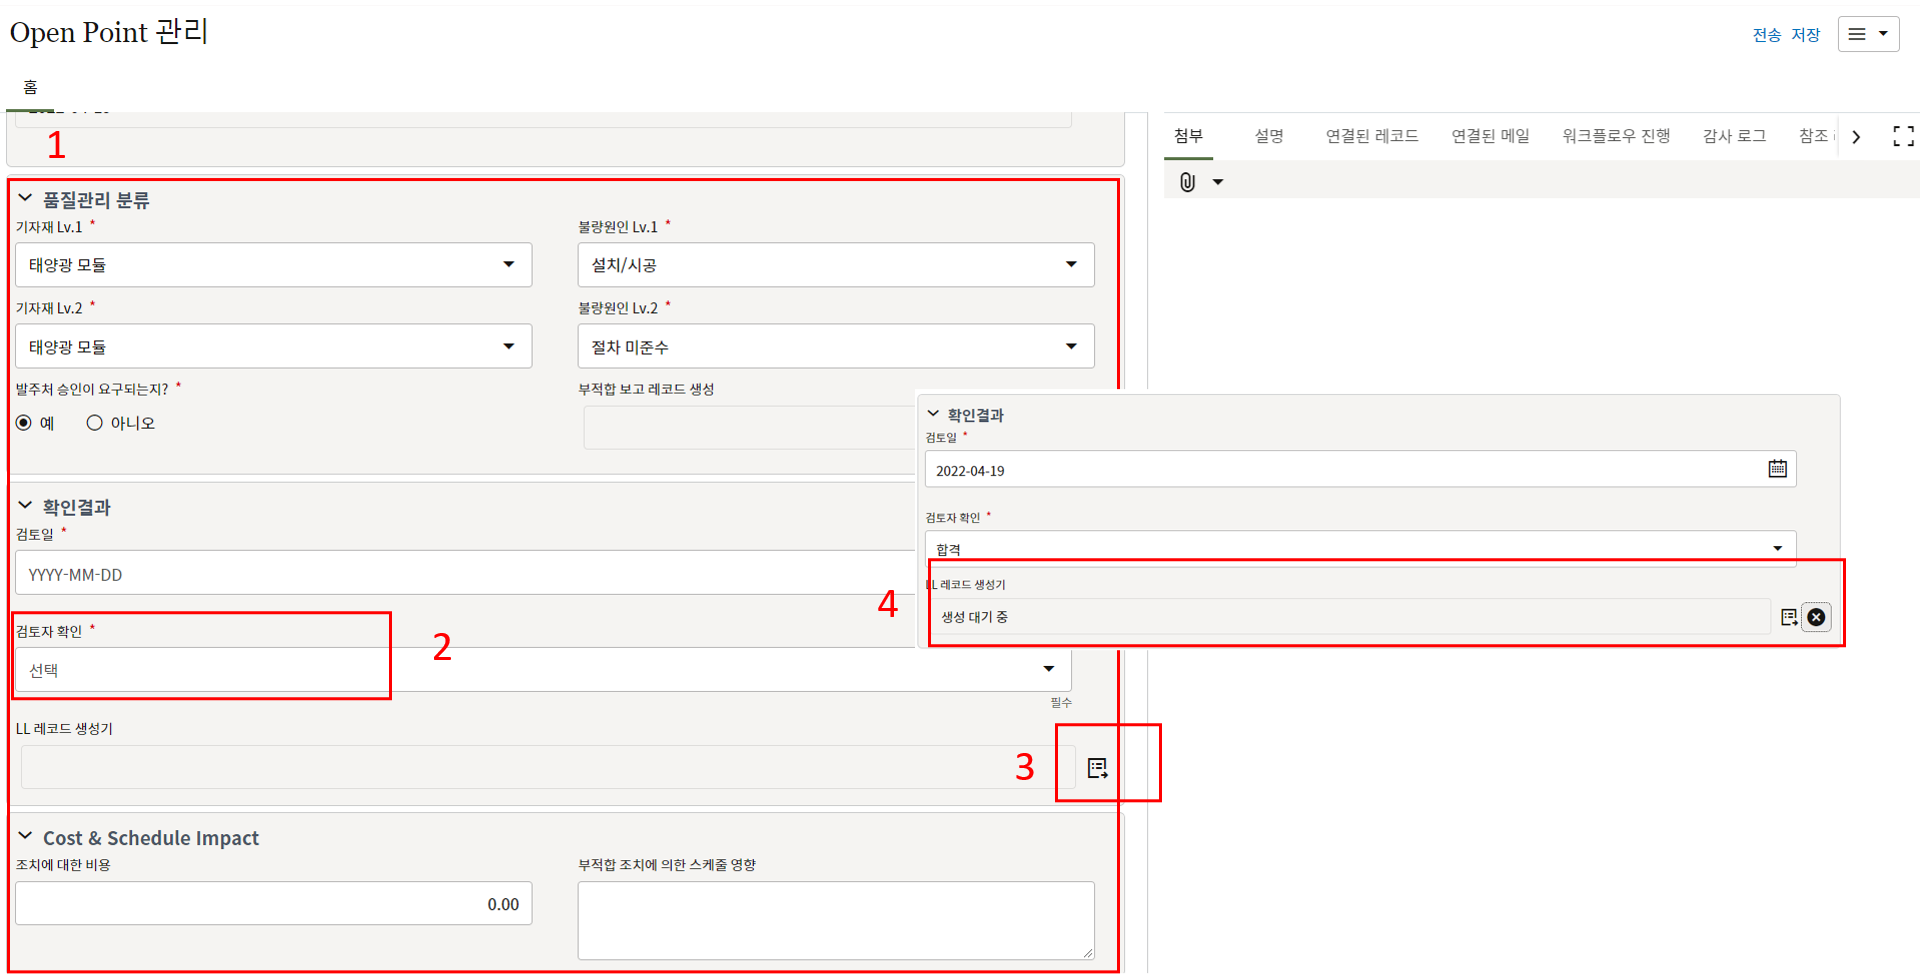Click the fullscreen expand icon
Image resolution: width=1920 pixels, height=980 pixels.
pos(1903,137)
